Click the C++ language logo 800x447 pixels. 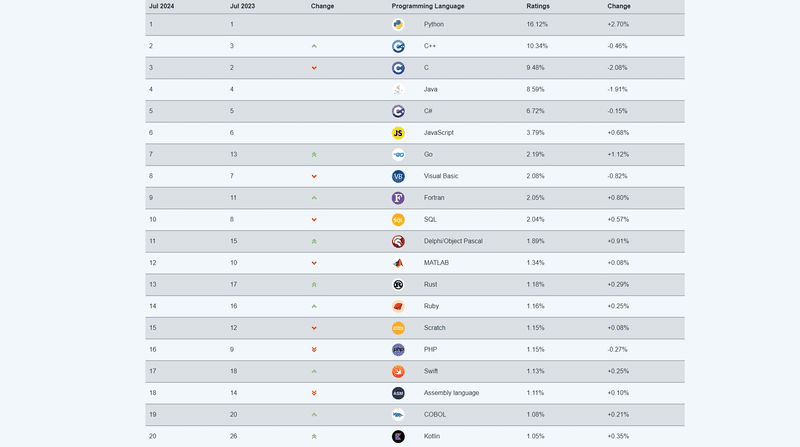[x=398, y=46]
